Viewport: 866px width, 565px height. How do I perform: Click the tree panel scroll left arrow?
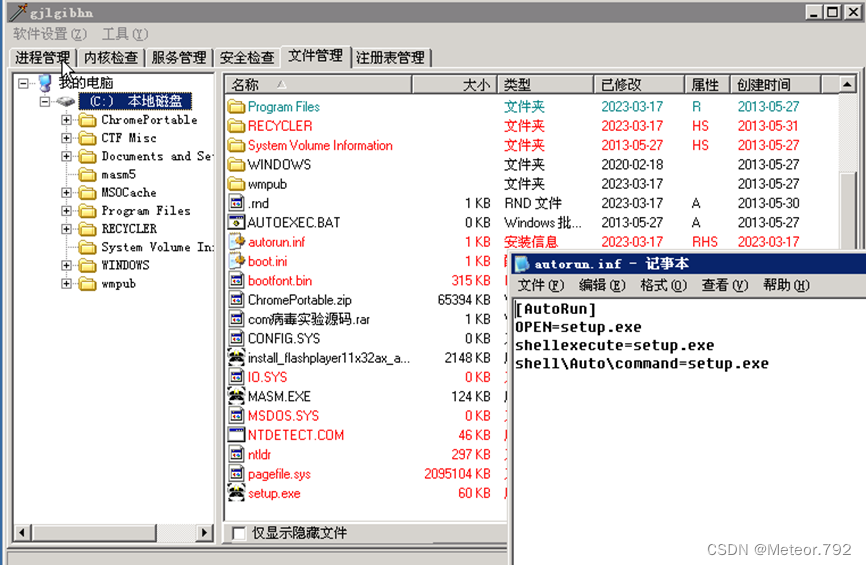(22, 533)
